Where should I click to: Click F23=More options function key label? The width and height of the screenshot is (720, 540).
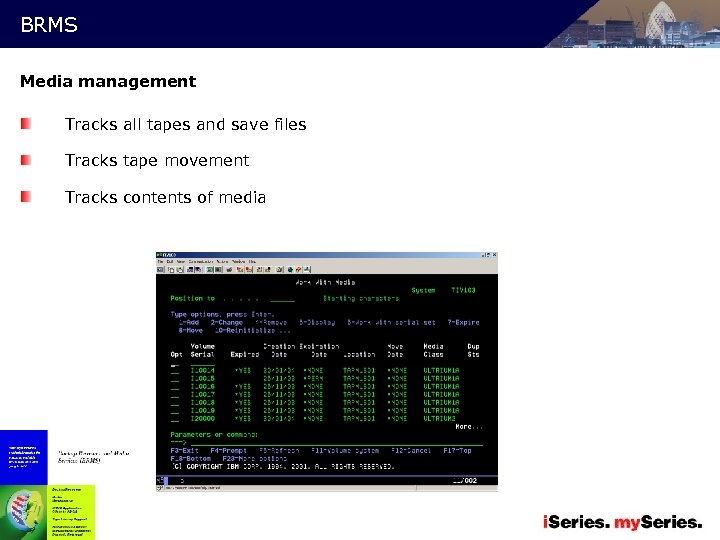point(254,458)
